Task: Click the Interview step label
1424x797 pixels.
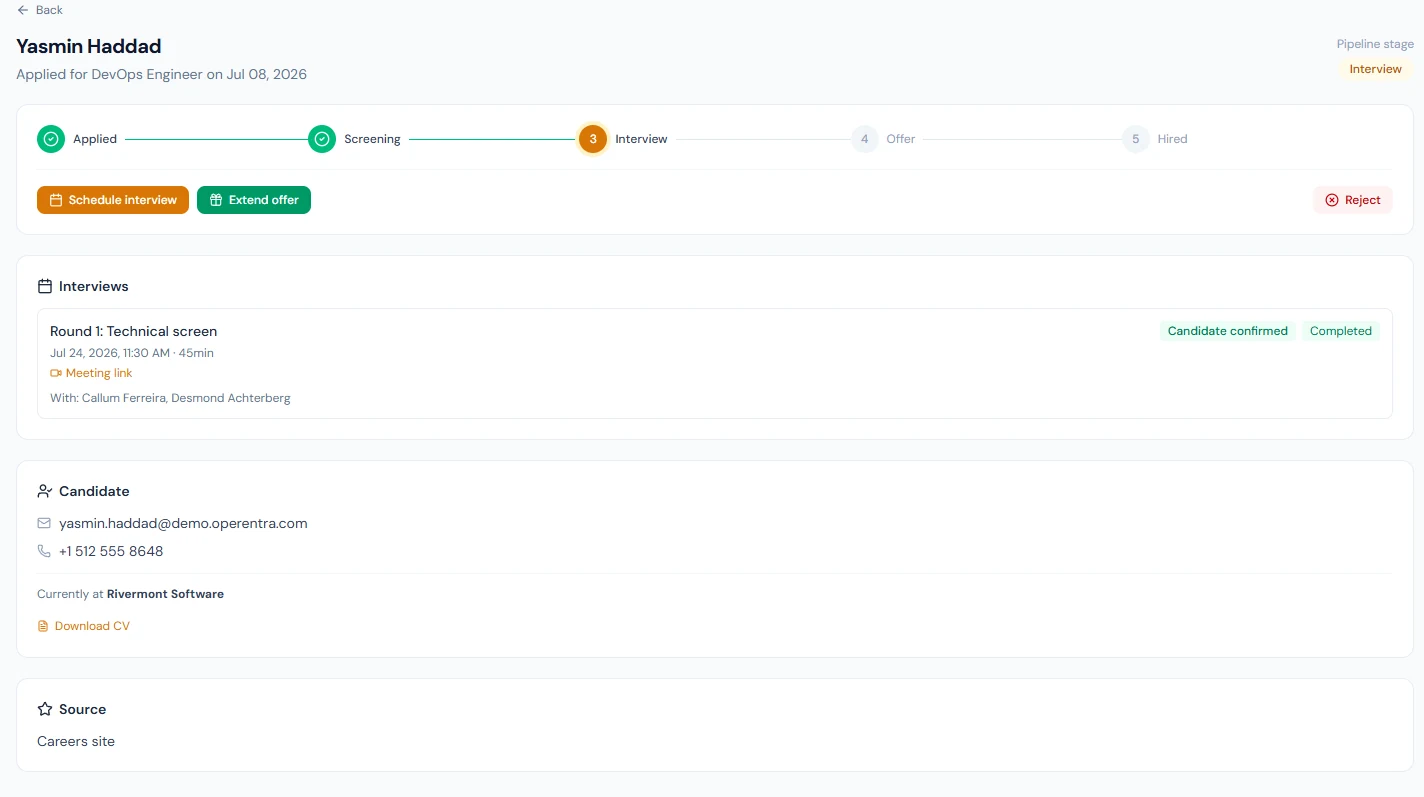Action: pyautogui.click(x=641, y=139)
